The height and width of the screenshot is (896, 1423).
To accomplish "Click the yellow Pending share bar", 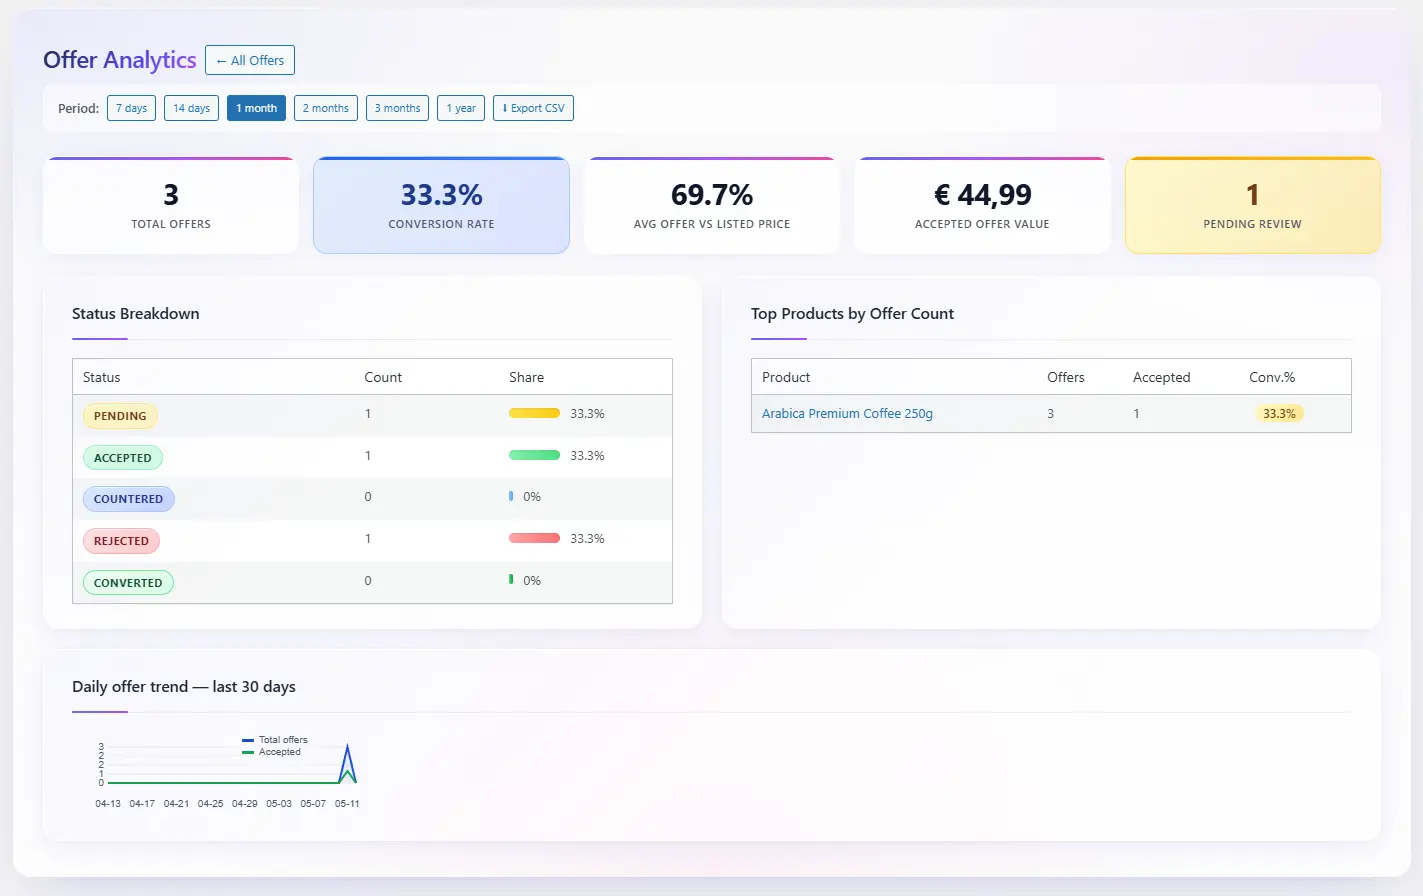I will tap(534, 413).
